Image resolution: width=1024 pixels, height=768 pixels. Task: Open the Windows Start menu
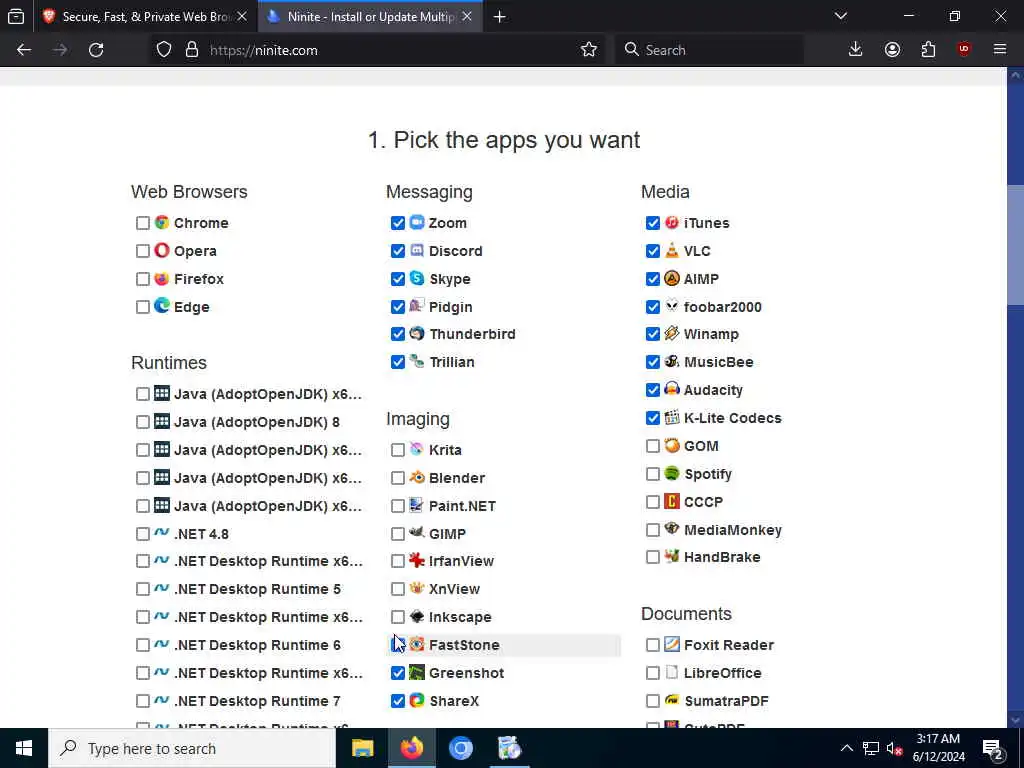click(24, 748)
